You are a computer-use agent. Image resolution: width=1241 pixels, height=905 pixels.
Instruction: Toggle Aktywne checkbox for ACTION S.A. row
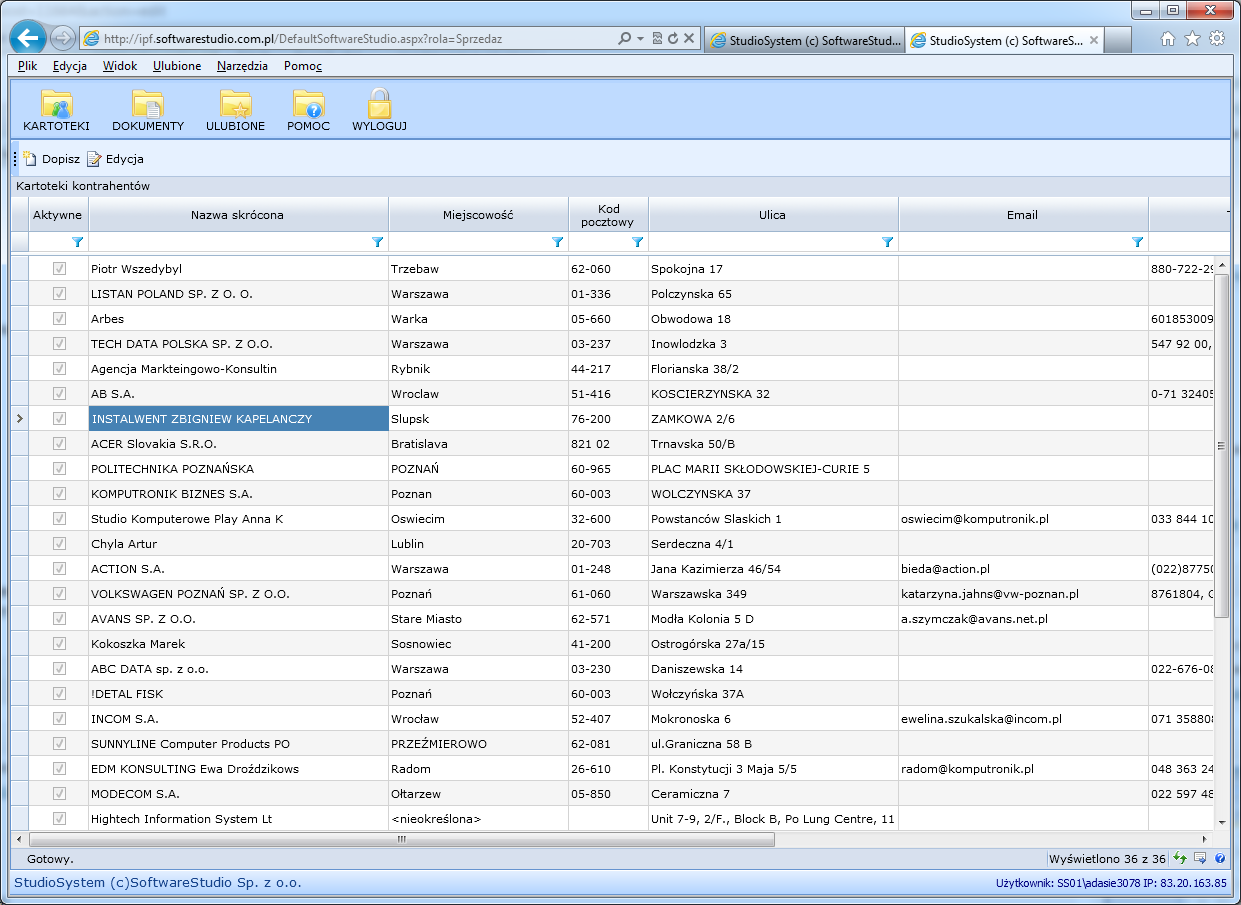[x=60, y=568]
